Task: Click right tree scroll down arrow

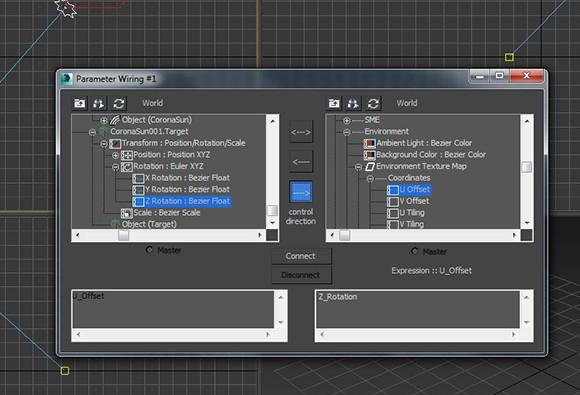Action: (527, 223)
